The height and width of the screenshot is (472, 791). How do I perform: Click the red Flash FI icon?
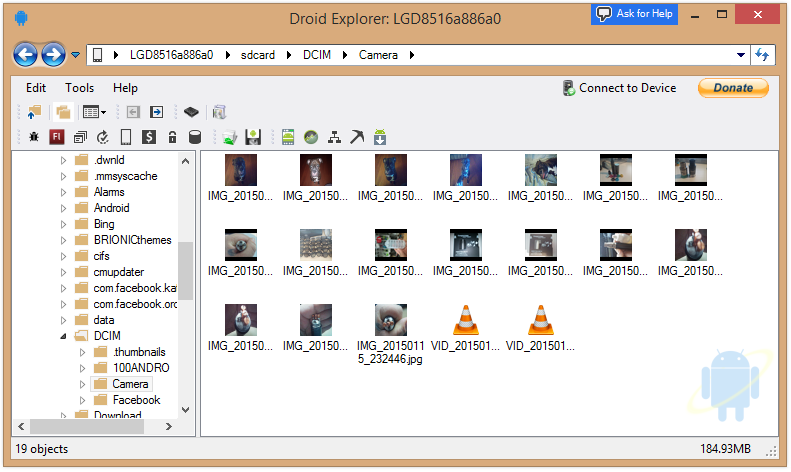[x=57, y=137]
